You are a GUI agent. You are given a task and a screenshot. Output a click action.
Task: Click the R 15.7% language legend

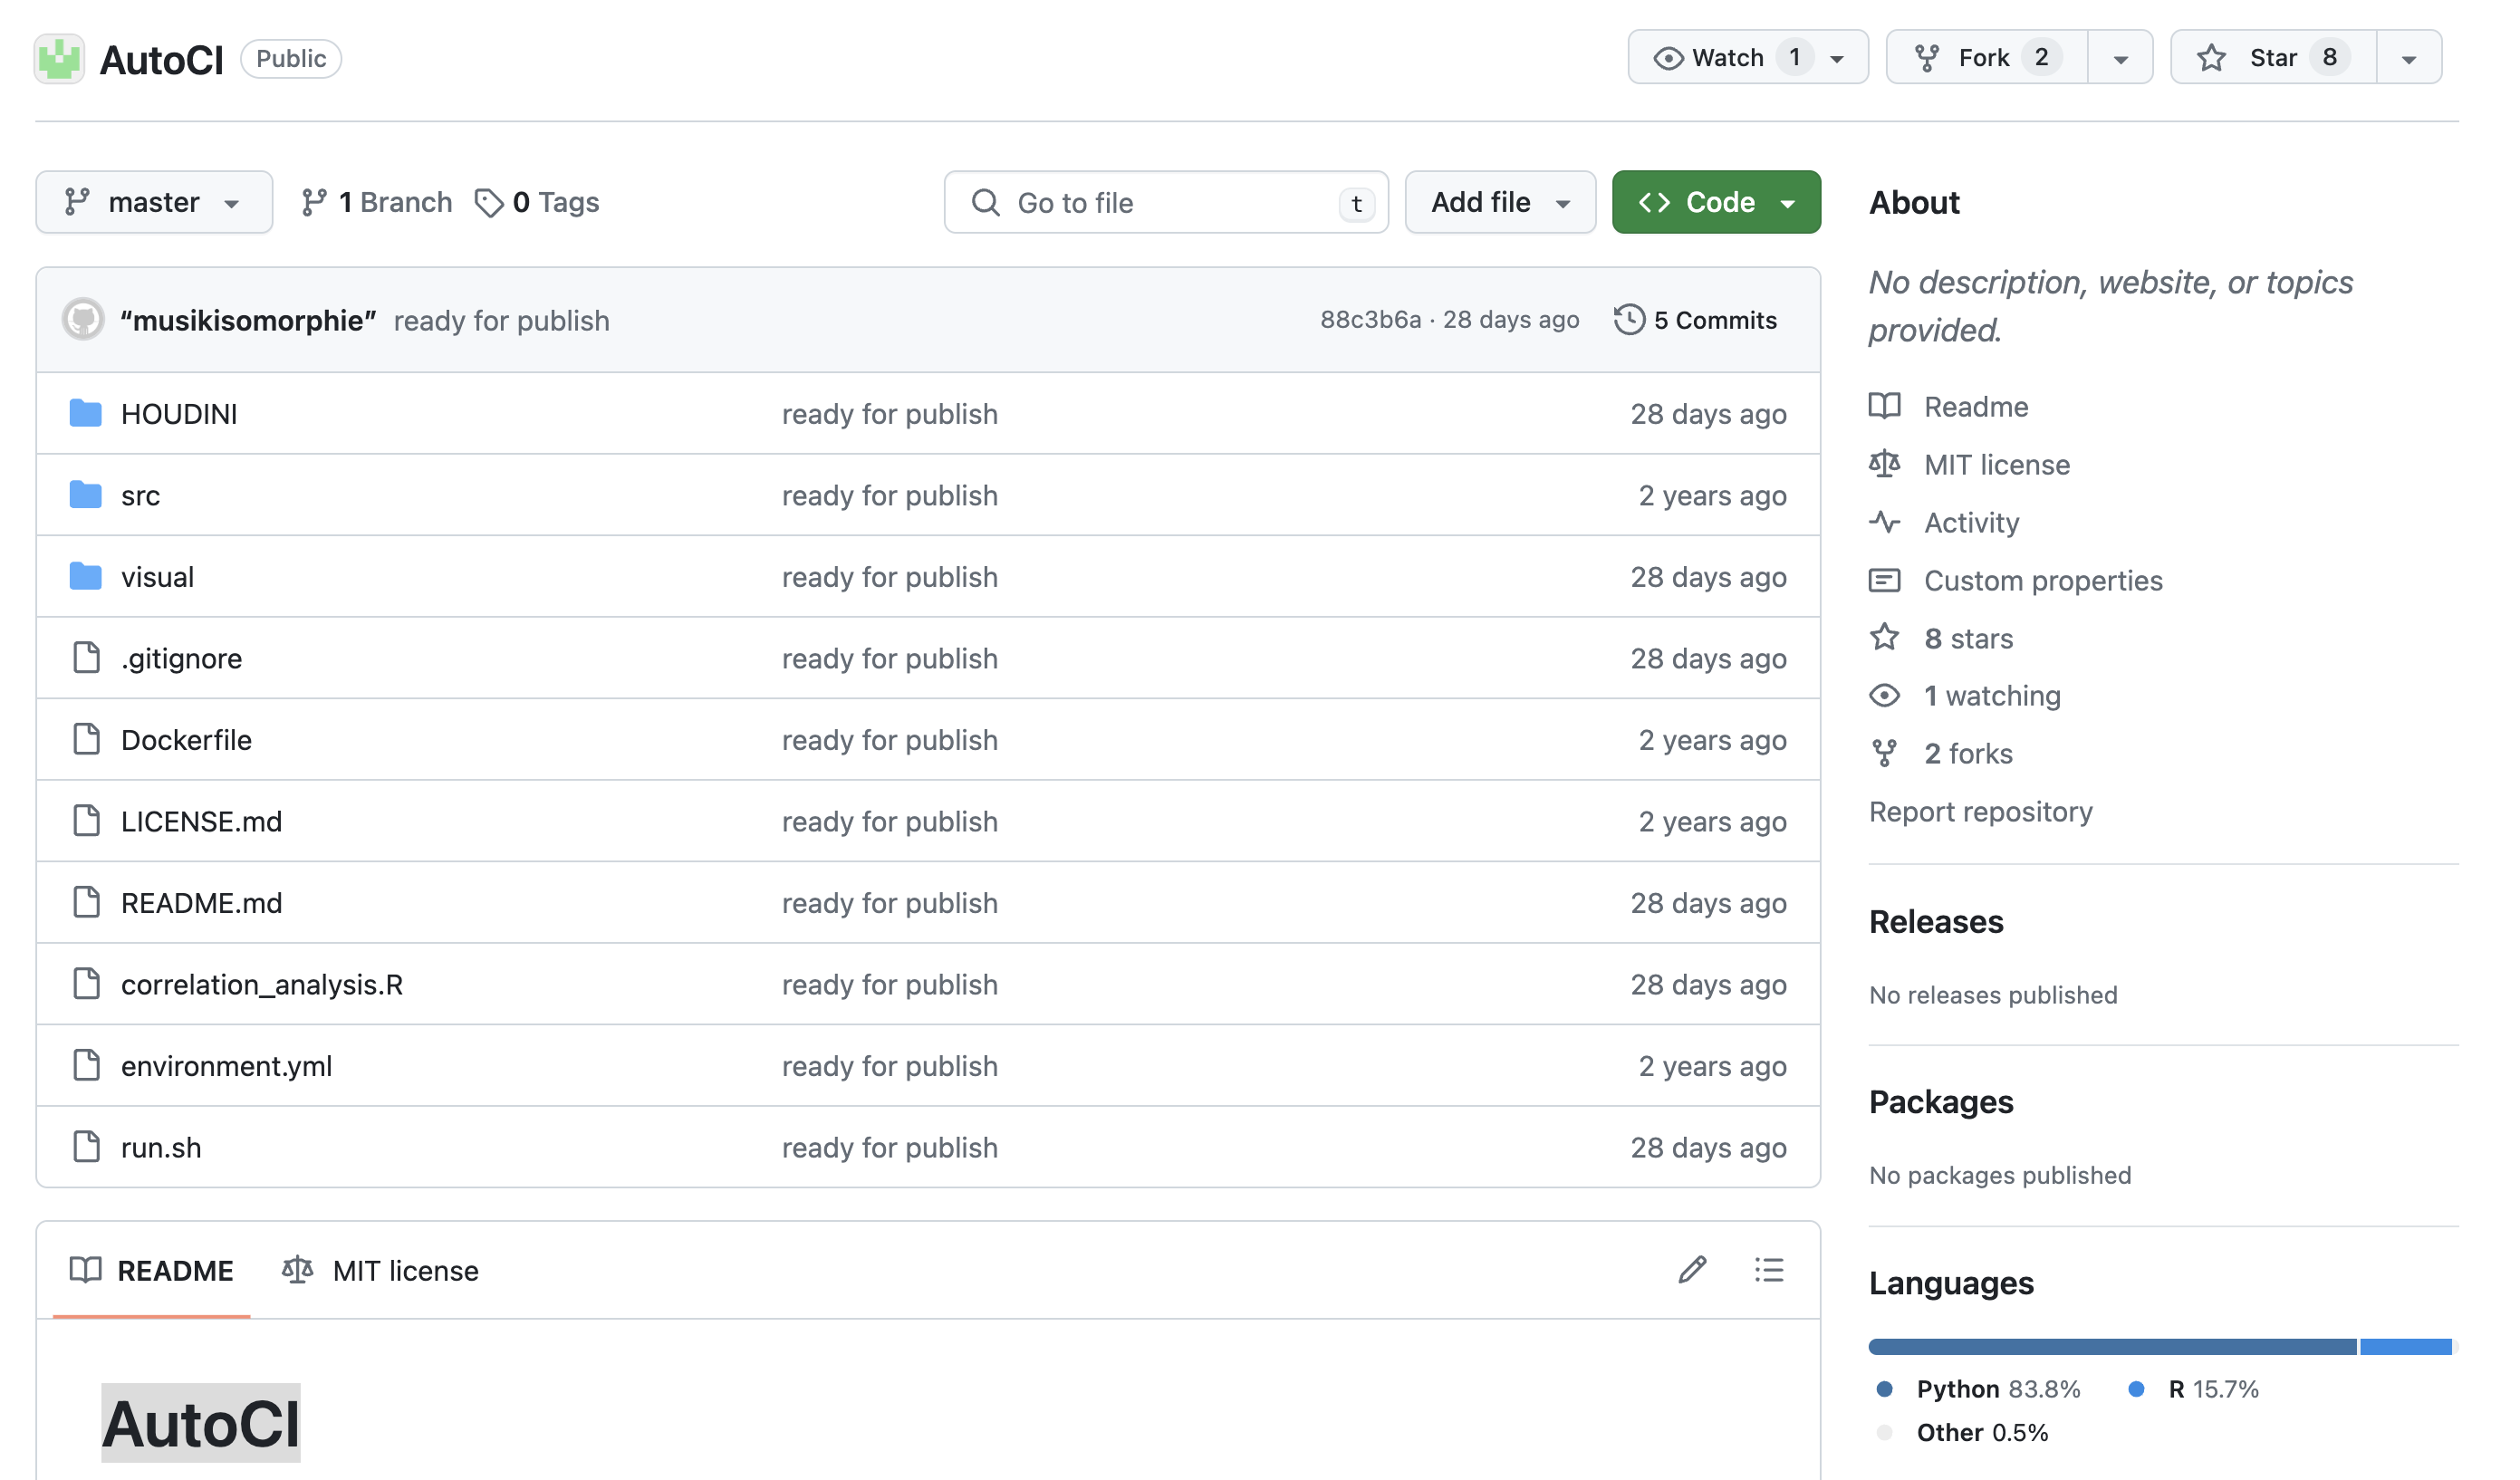(x=2194, y=1389)
